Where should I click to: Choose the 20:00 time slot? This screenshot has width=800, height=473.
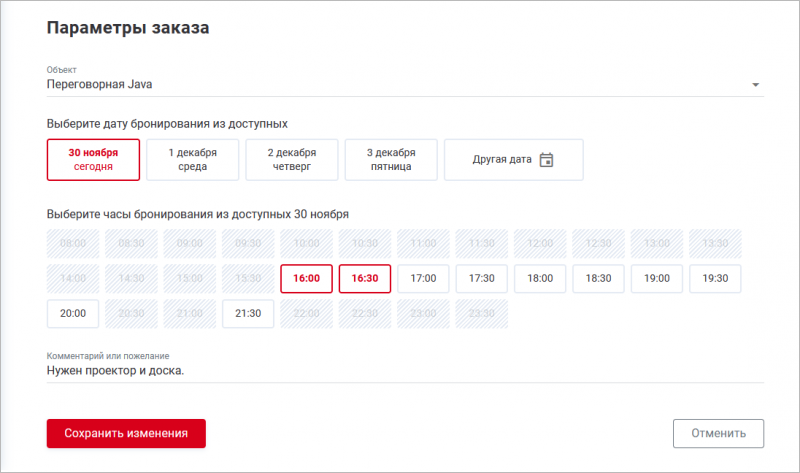pyautogui.click(x=73, y=313)
